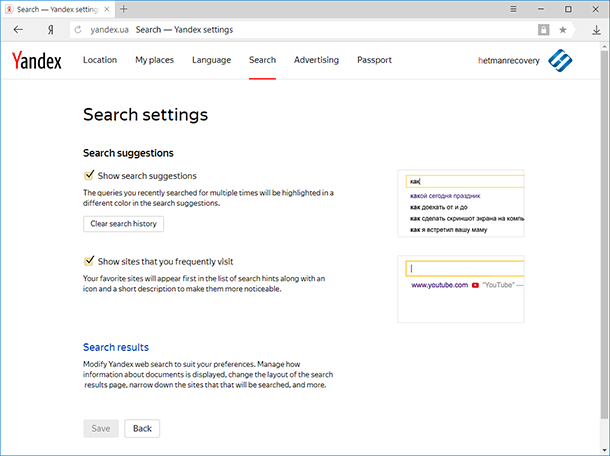Screen dimensions: 610x456
Task: Open a new tab with plus
Action: 124,9
